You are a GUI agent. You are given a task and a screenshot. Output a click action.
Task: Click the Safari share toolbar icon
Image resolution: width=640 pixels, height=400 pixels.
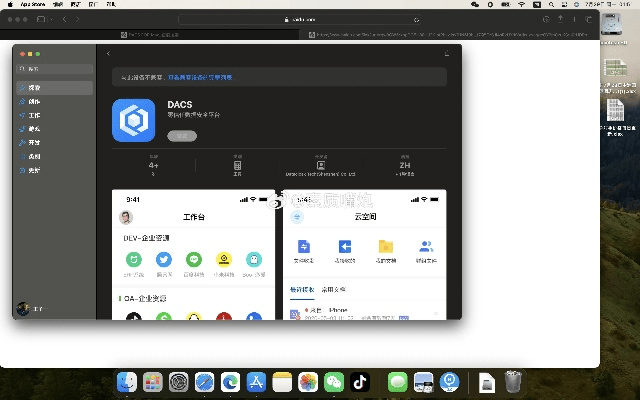pyautogui.click(x=560, y=19)
